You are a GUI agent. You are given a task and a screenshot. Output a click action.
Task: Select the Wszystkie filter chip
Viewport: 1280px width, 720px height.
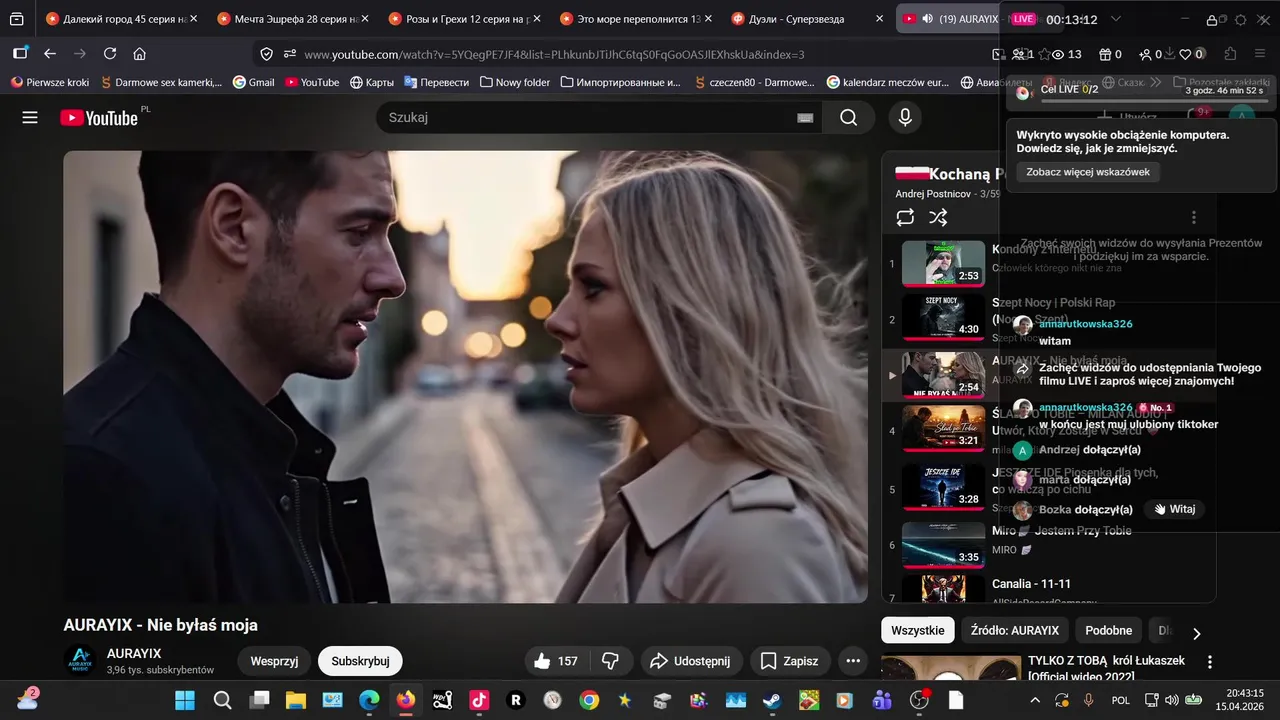(x=917, y=631)
